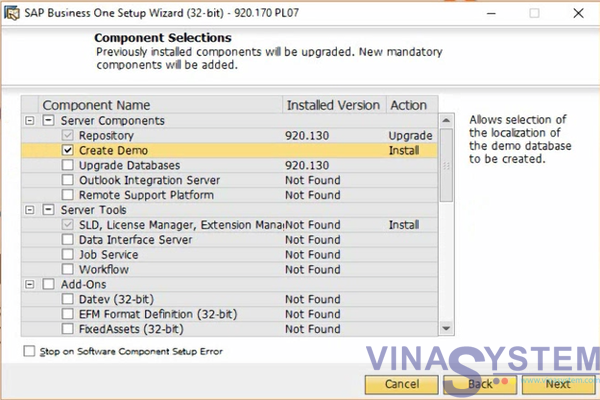This screenshot has height=400, width=600.
Task: Click the Installed Version column header
Action: pos(334,105)
